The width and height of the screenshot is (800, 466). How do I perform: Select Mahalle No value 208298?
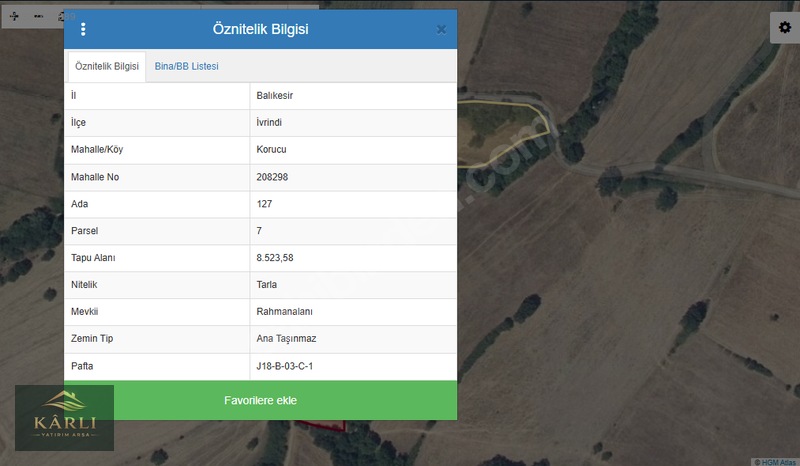tap(272, 177)
